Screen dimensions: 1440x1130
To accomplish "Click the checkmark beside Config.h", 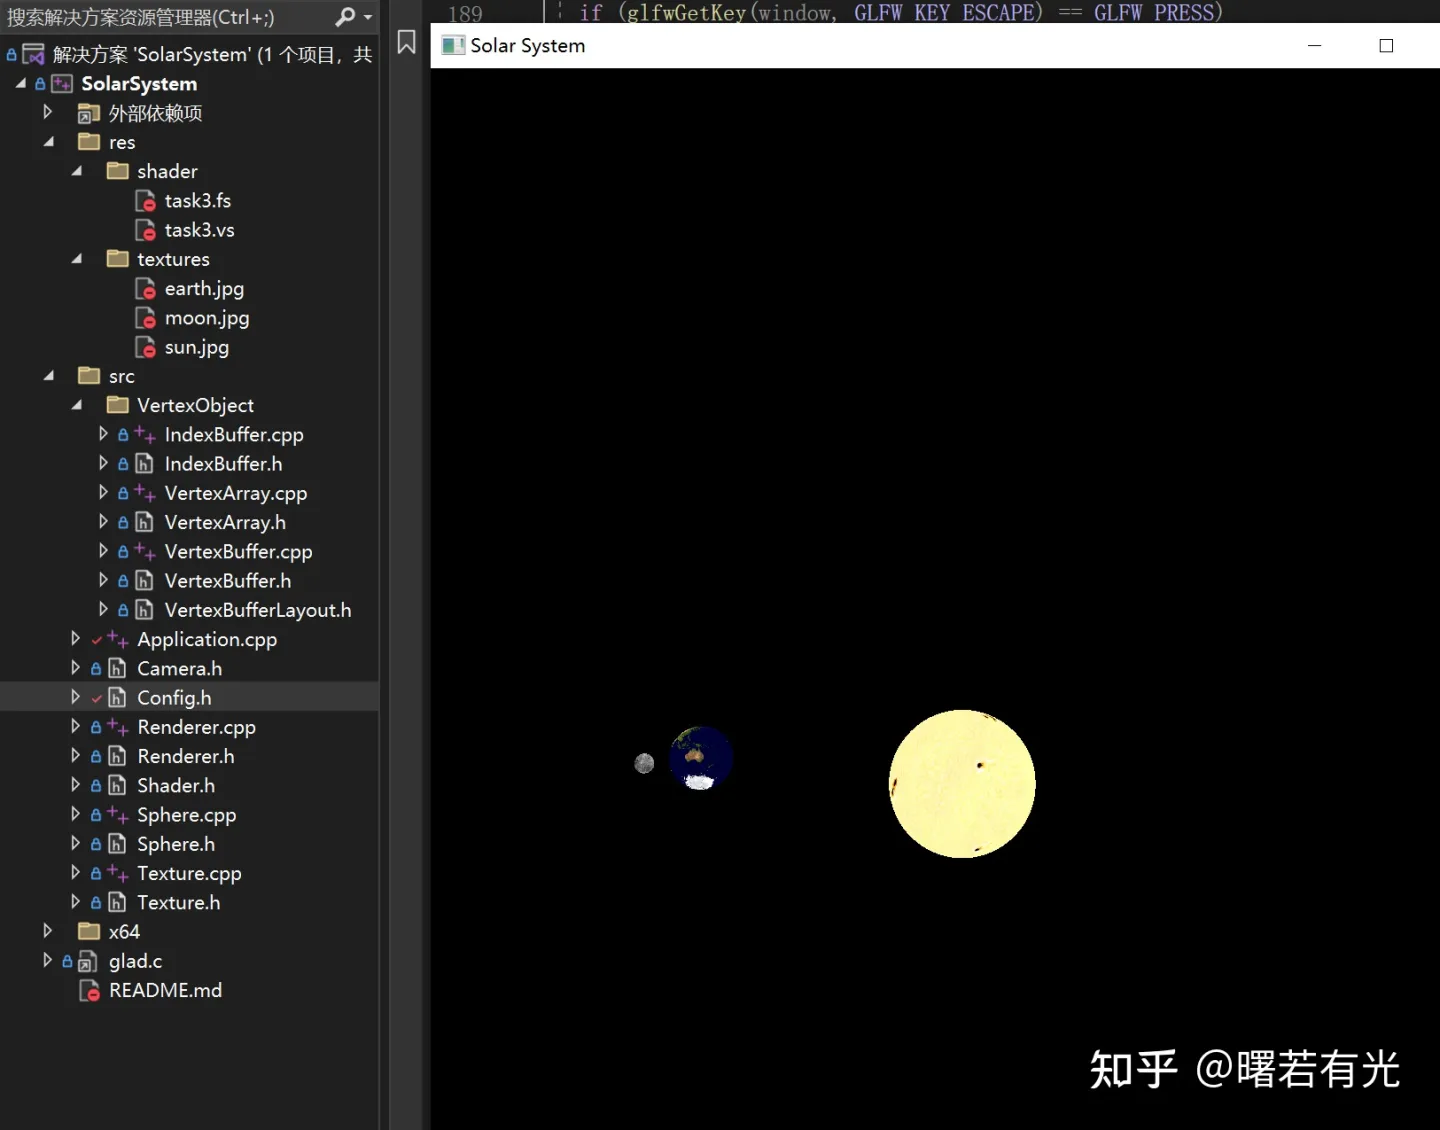I will 97,697.
